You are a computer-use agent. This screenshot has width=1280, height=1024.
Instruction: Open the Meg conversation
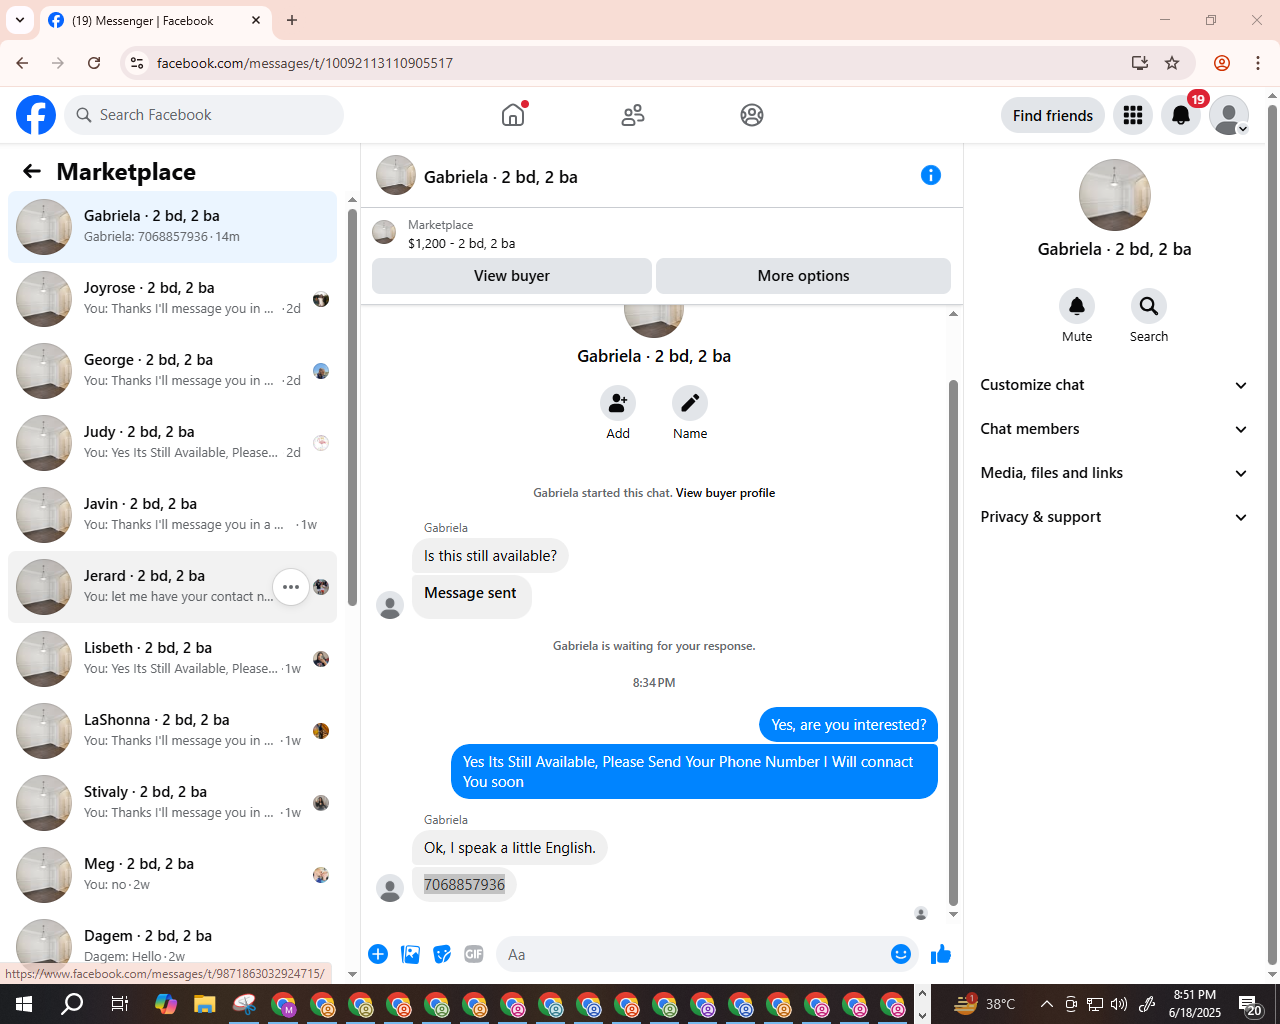pos(172,875)
